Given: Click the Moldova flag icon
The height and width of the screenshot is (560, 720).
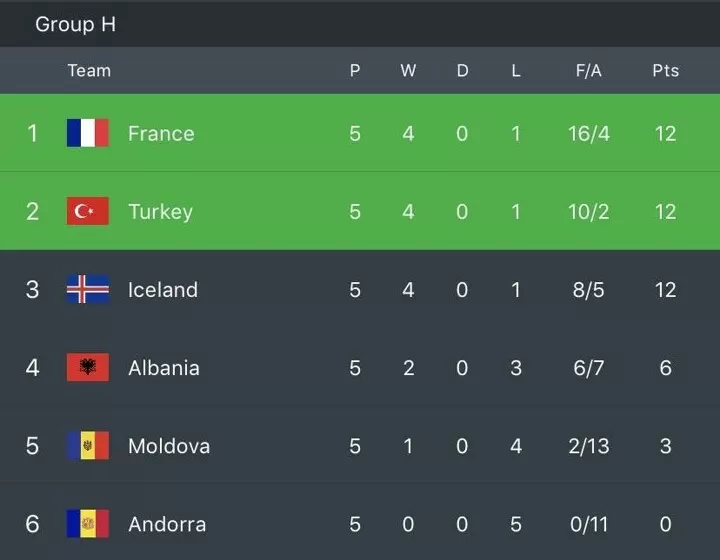Looking at the screenshot, I should (x=88, y=445).
